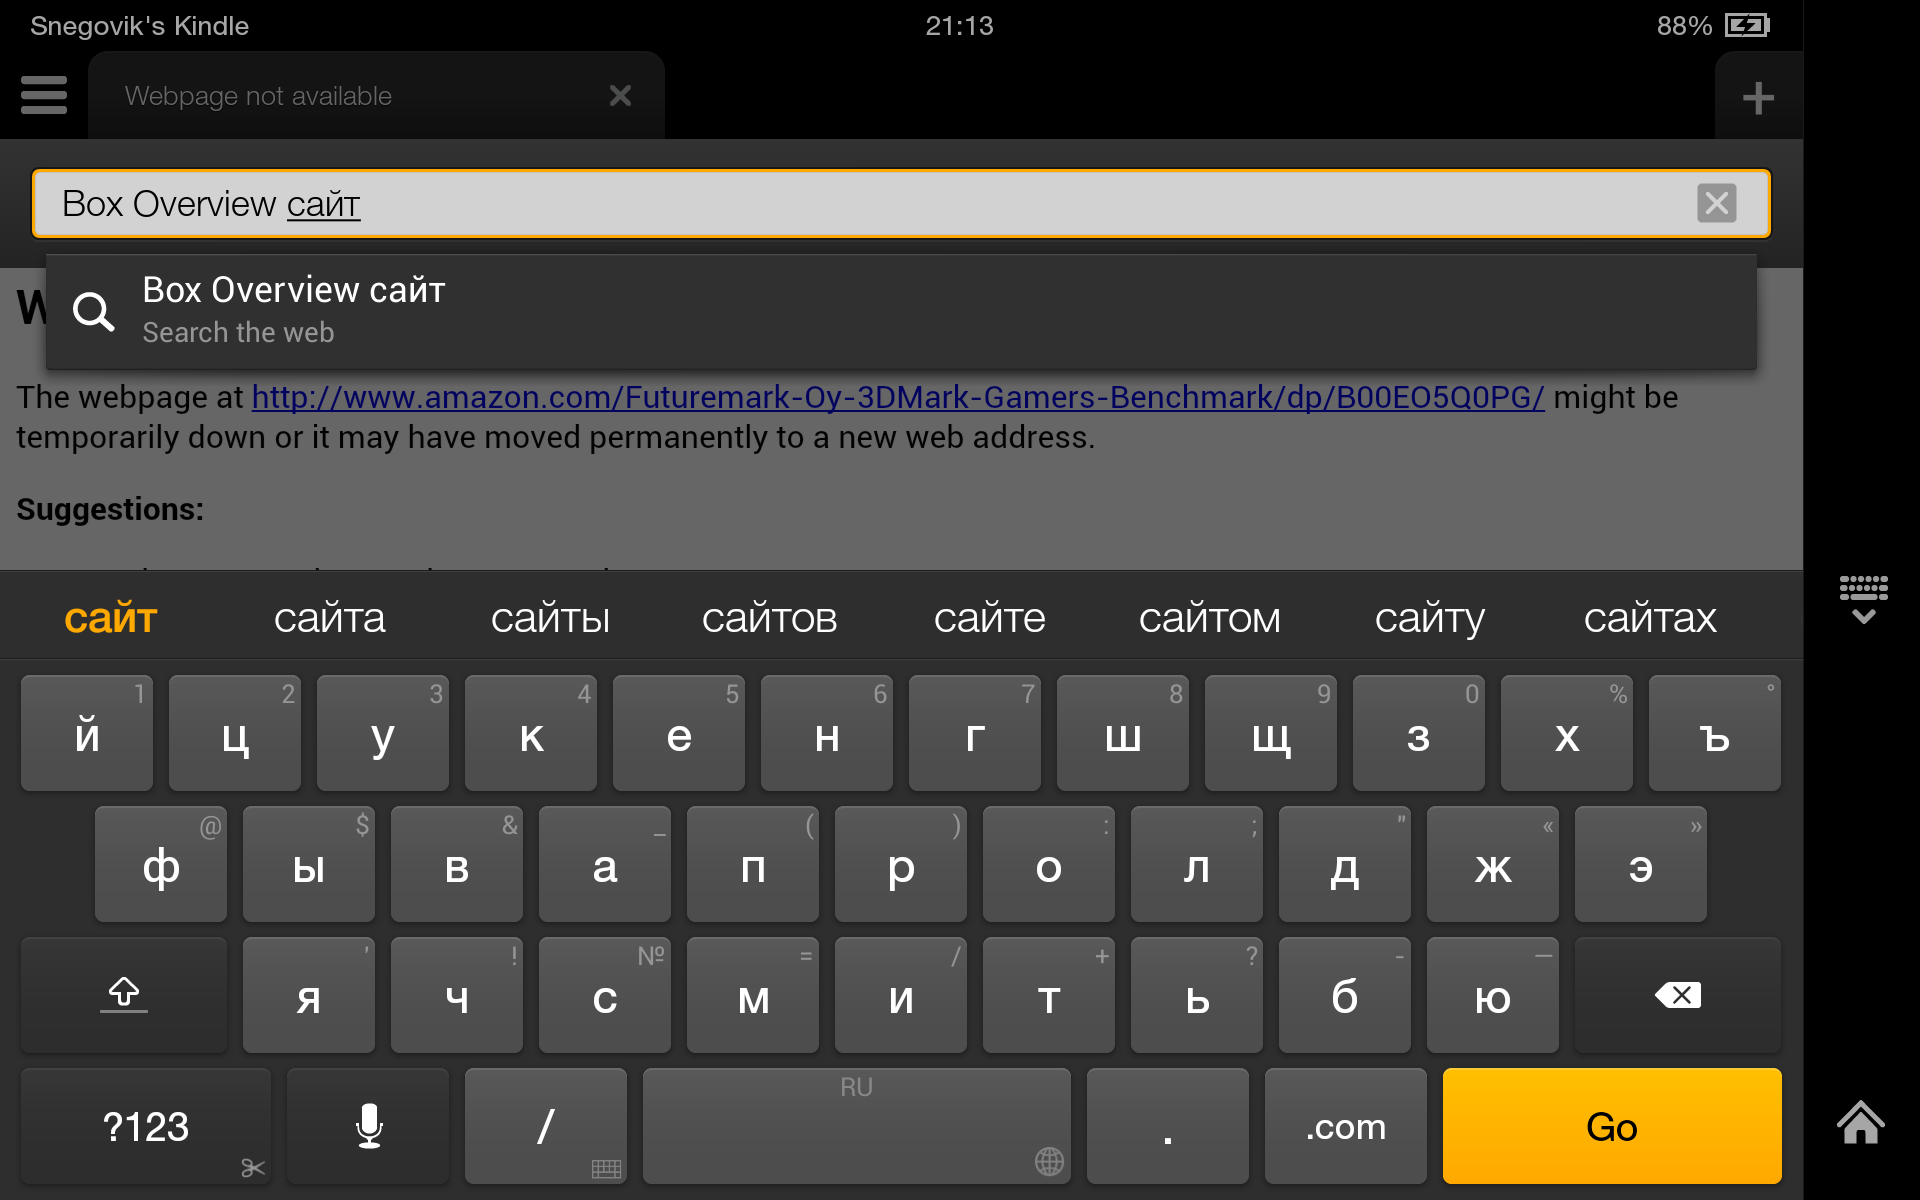Click inside the address bar field
This screenshot has height=1200, width=1920.
[900, 204]
